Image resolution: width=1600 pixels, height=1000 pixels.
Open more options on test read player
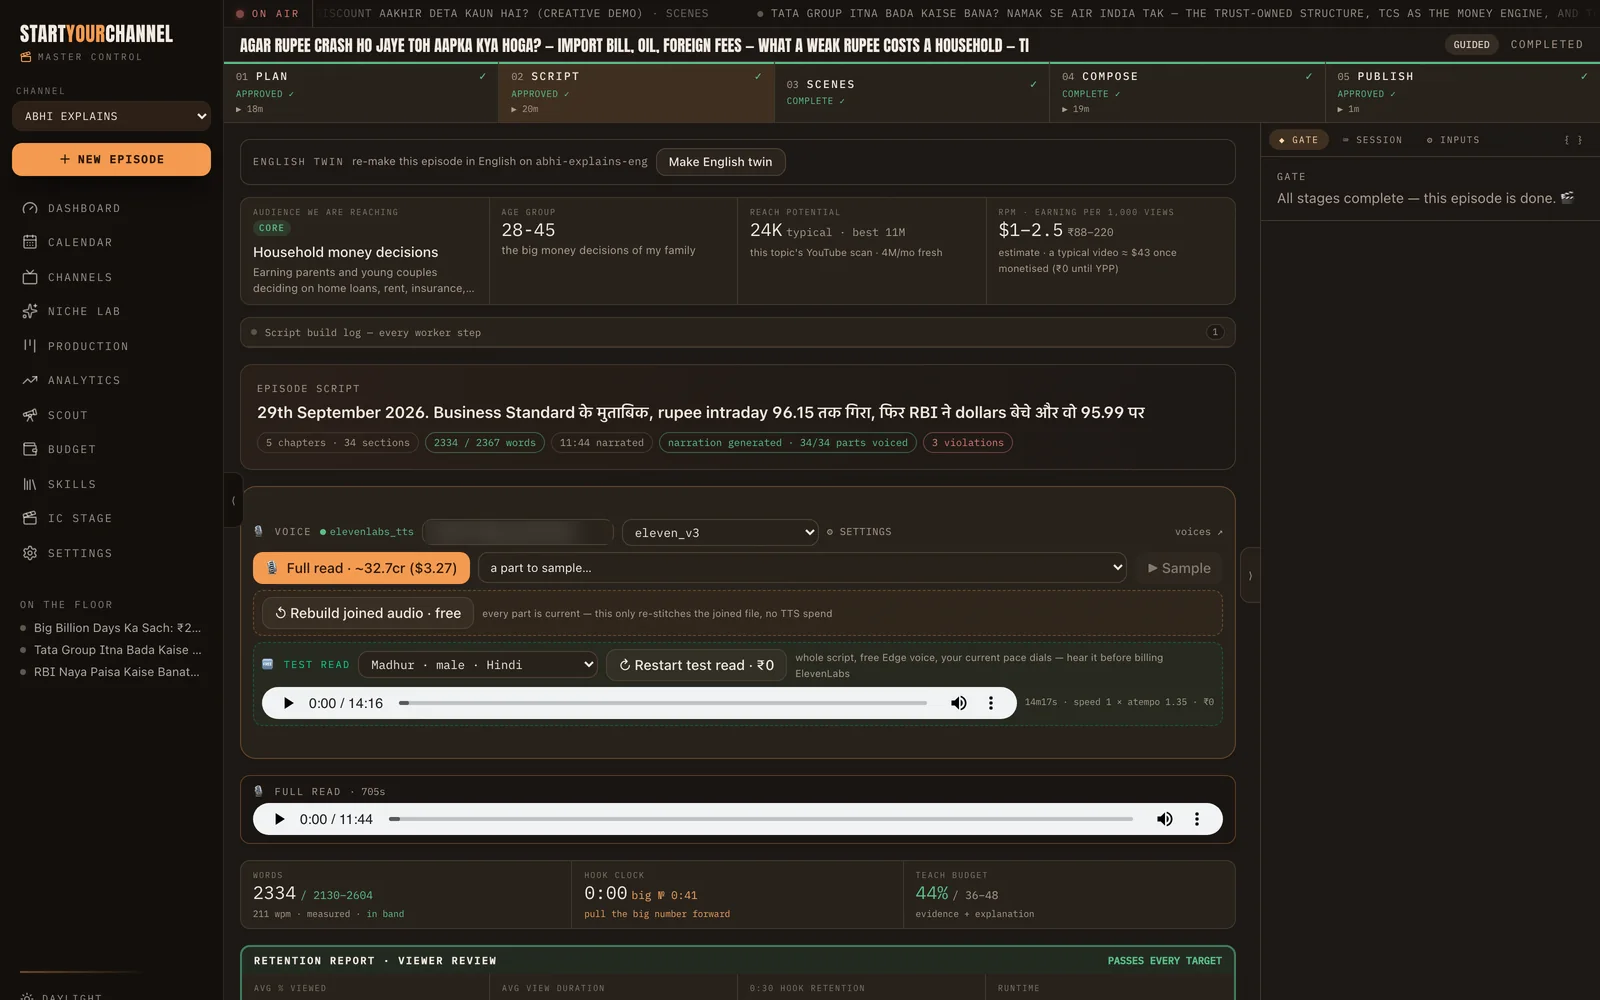point(991,703)
